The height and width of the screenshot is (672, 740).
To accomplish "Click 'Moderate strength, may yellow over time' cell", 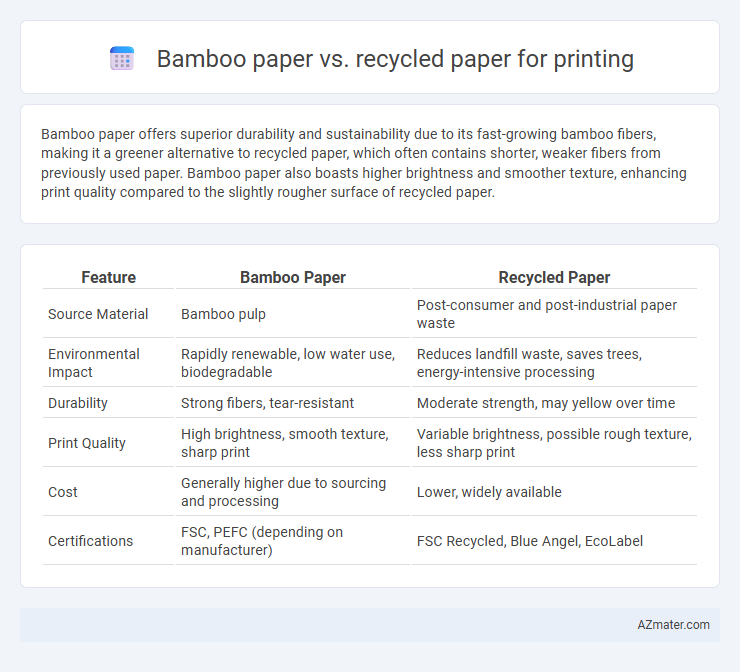I will pyautogui.click(x=546, y=403).
